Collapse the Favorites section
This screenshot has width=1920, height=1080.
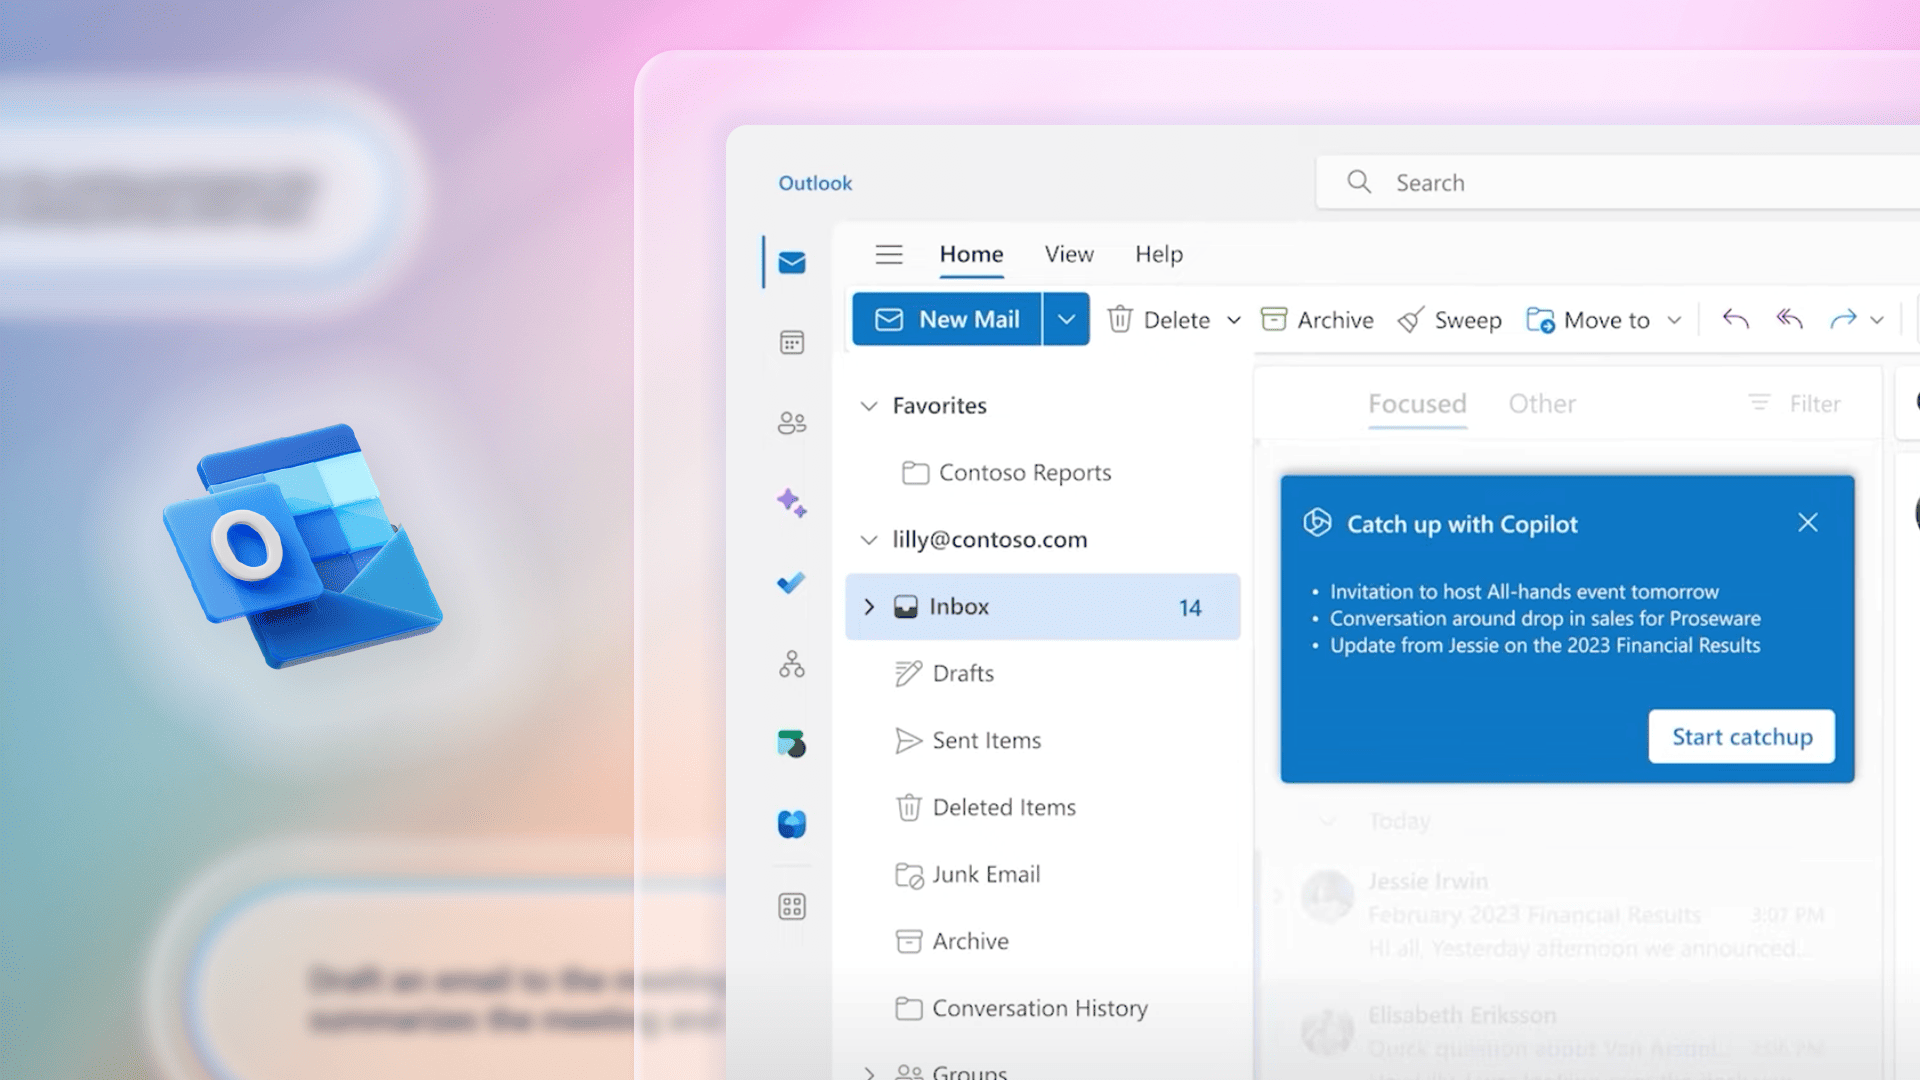pyautogui.click(x=868, y=406)
